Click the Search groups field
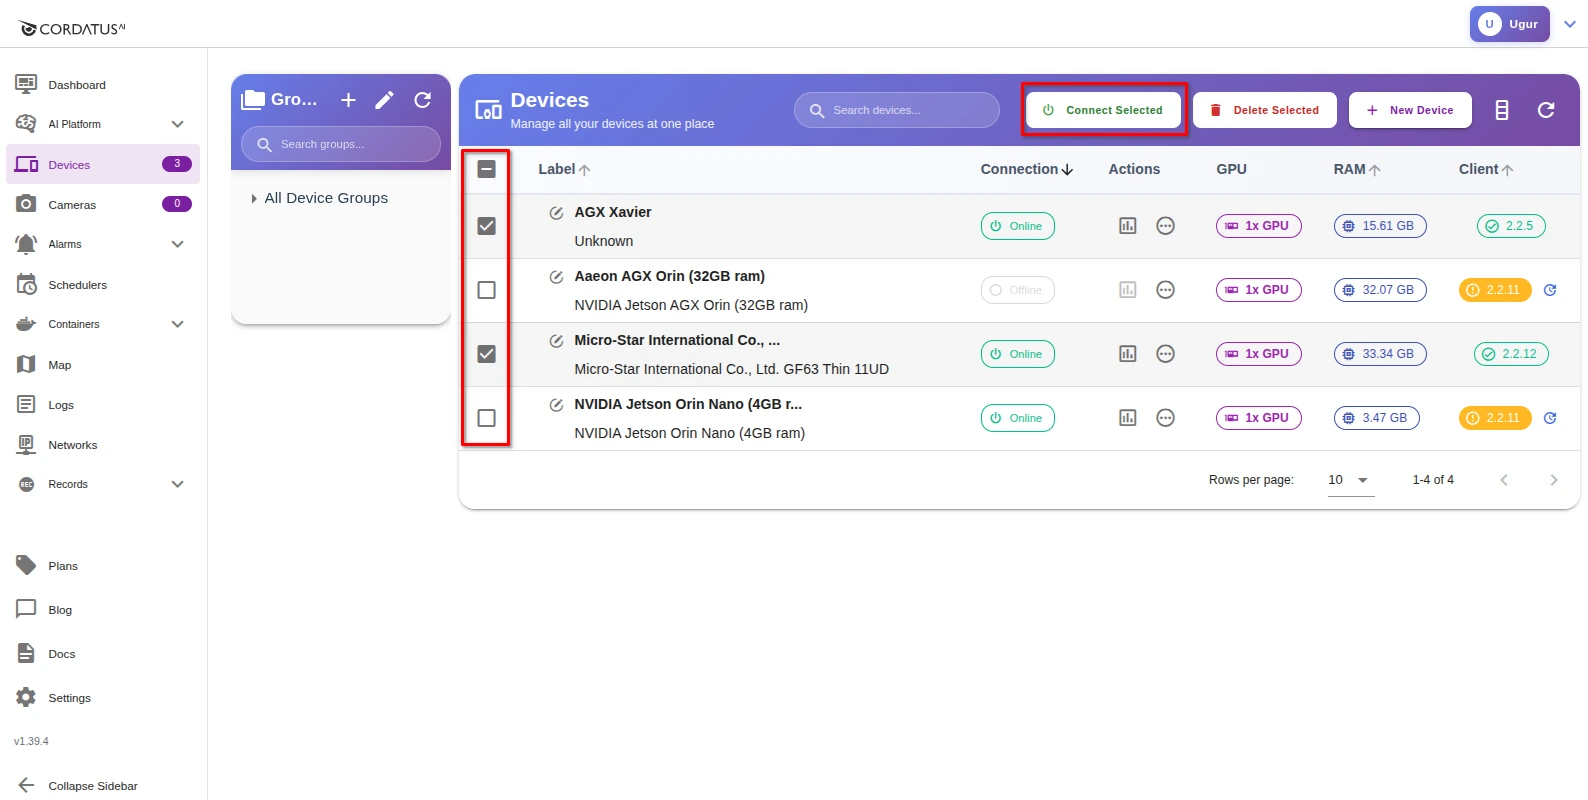Image resolution: width=1588 pixels, height=800 pixels. [x=341, y=144]
